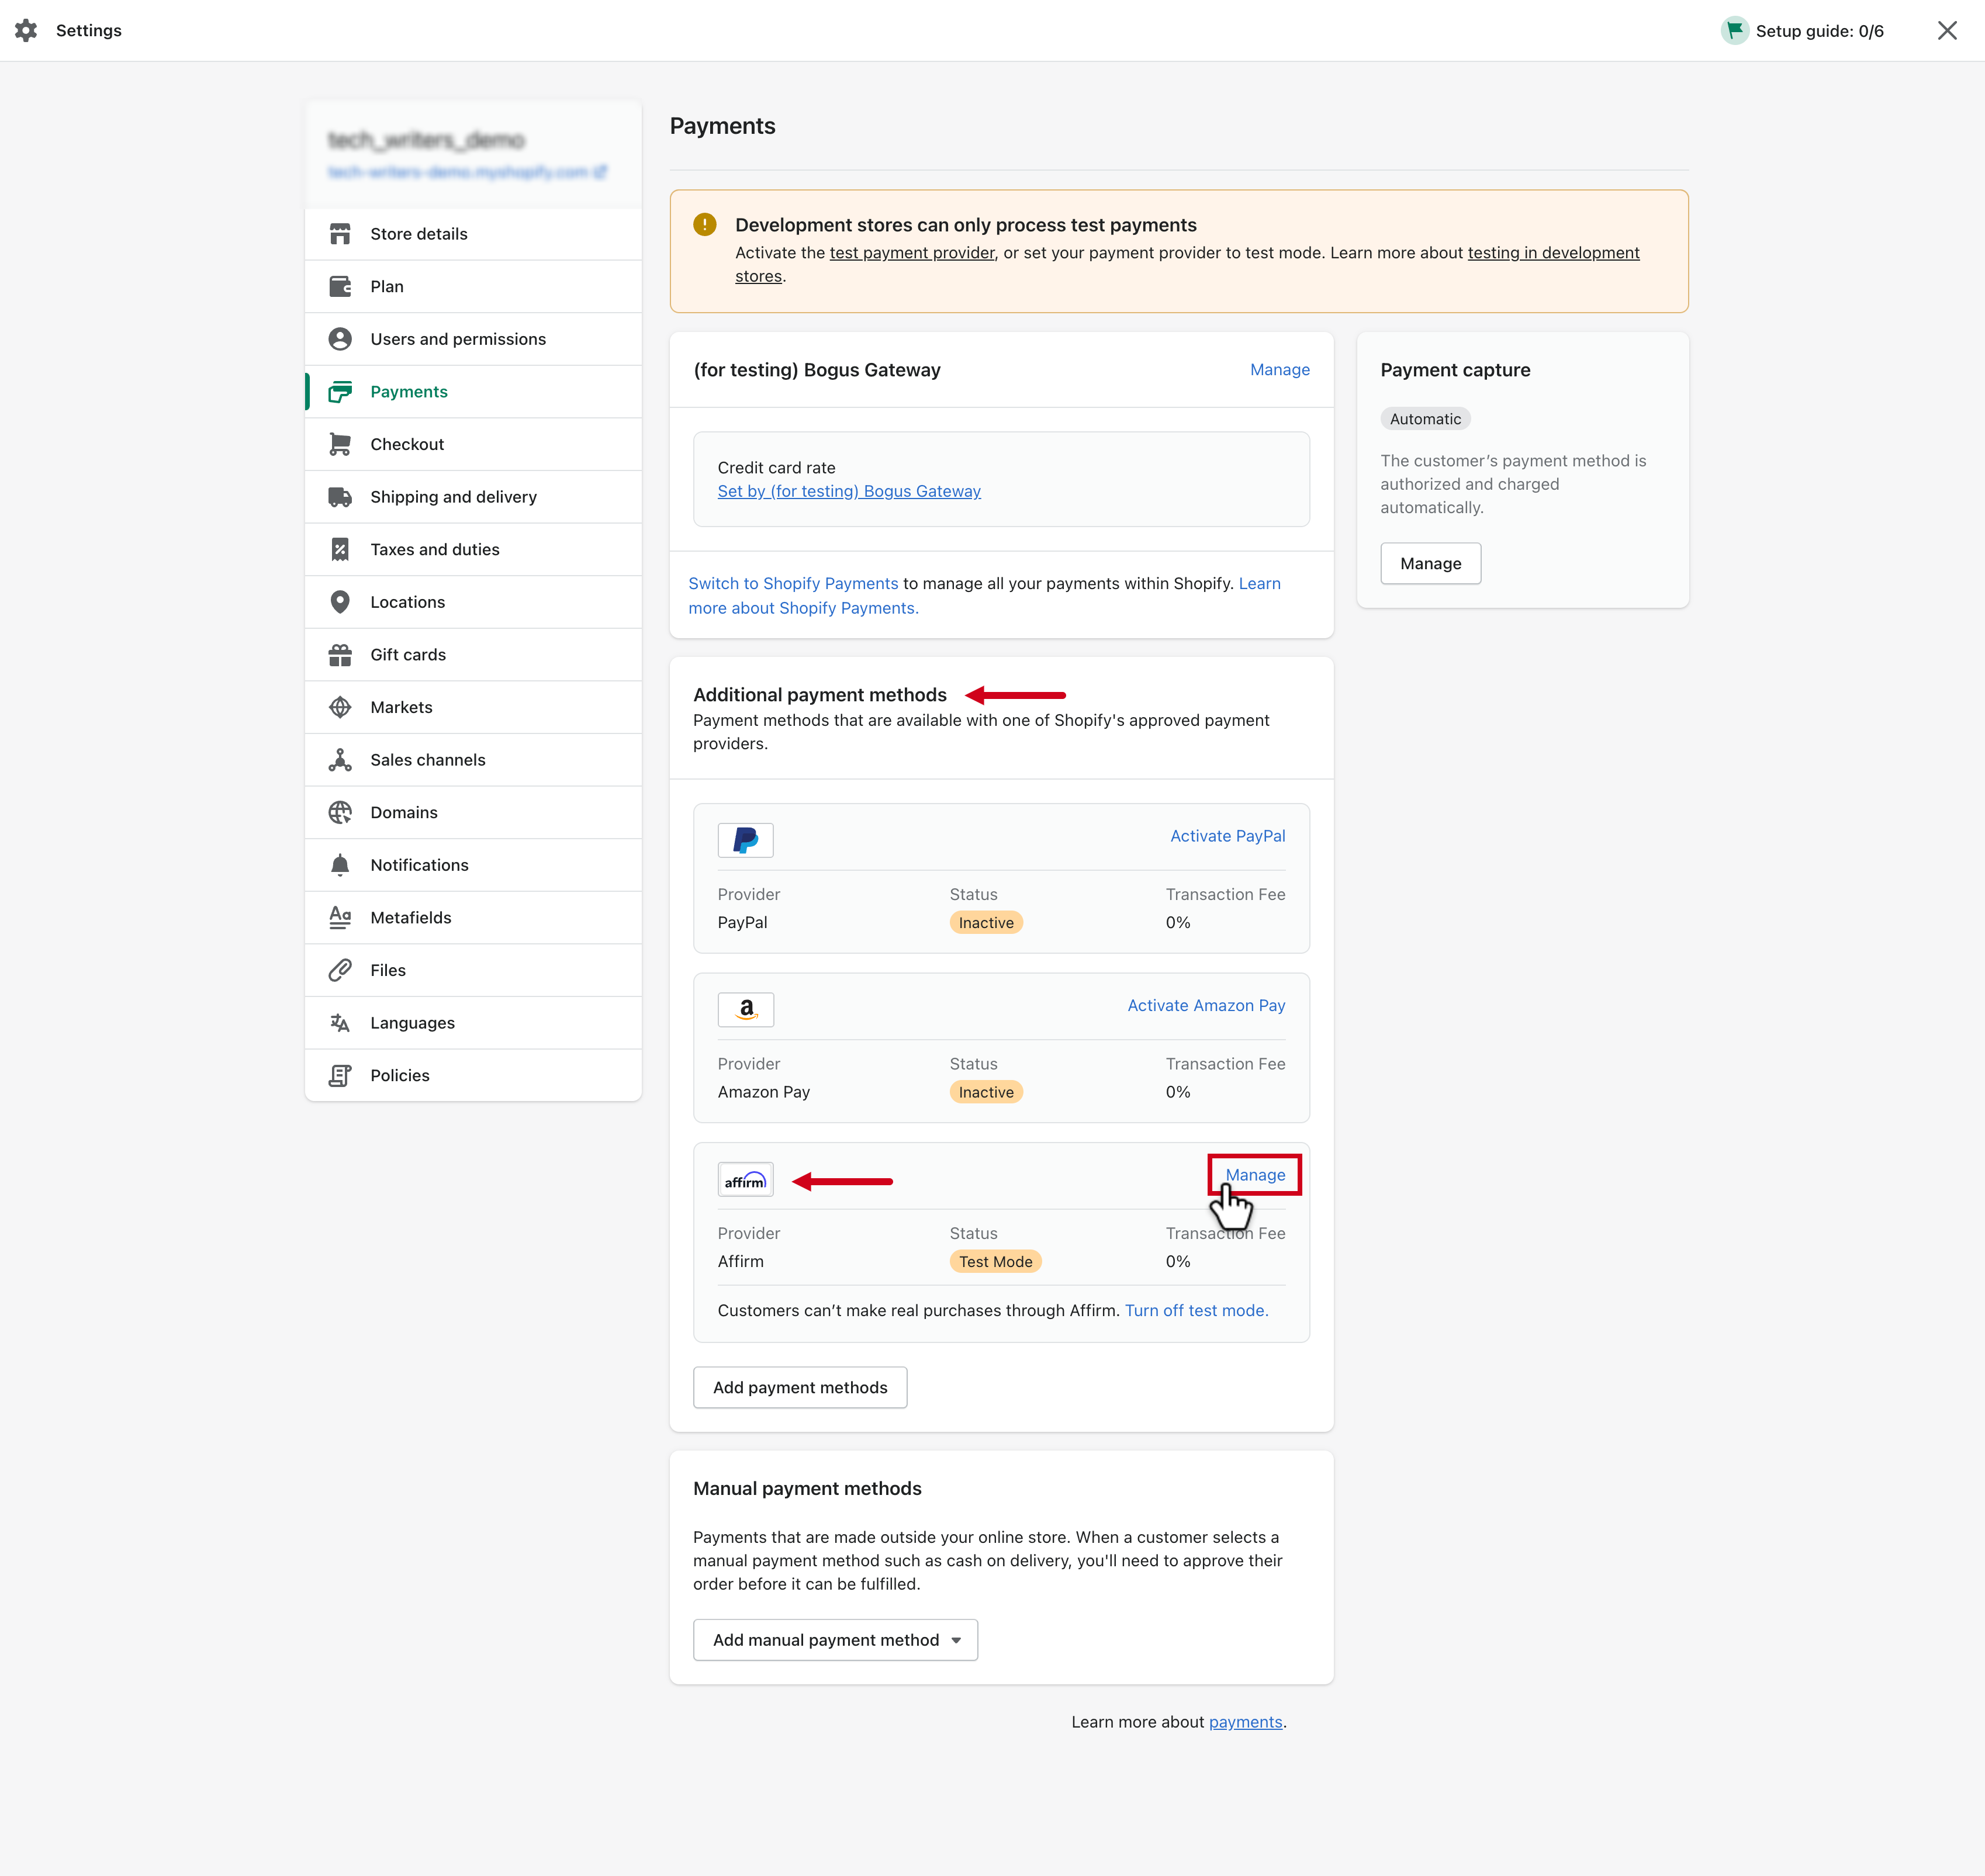Image resolution: width=1985 pixels, height=1876 pixels.
Task: Click the Turn off test mode link
Action: pyautogui.click(x=1196, y=1311)
